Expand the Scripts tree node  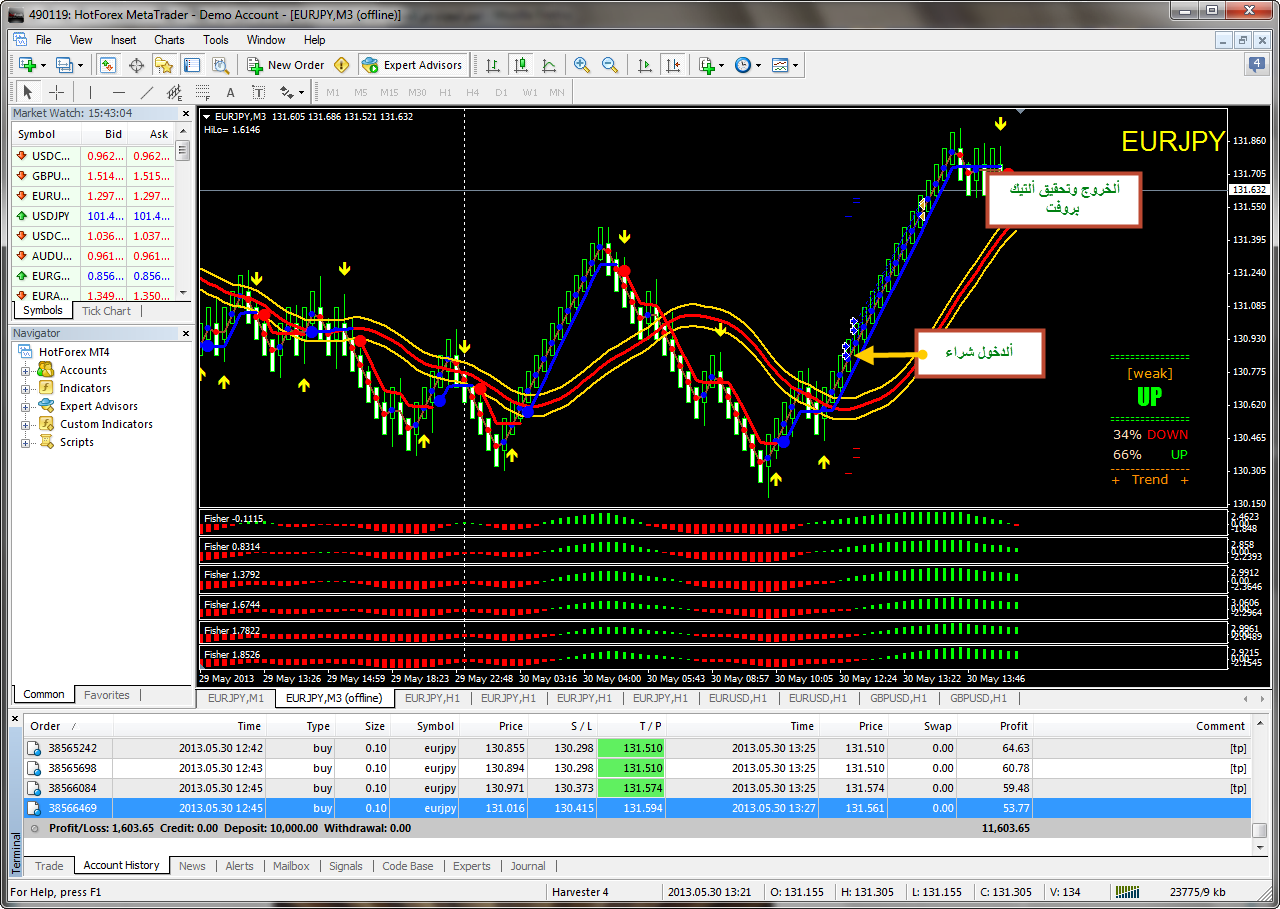click(25, 442)
